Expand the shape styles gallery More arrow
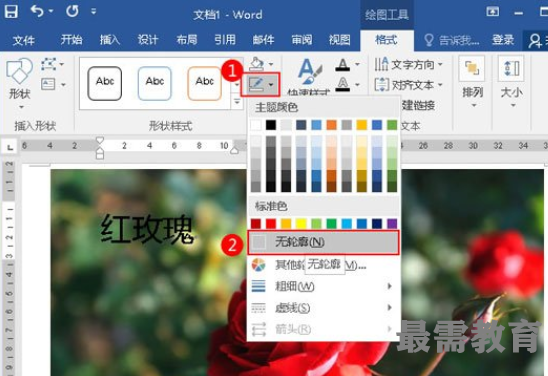The height and width of the screenshot is (376, 548). pos(237,102)
